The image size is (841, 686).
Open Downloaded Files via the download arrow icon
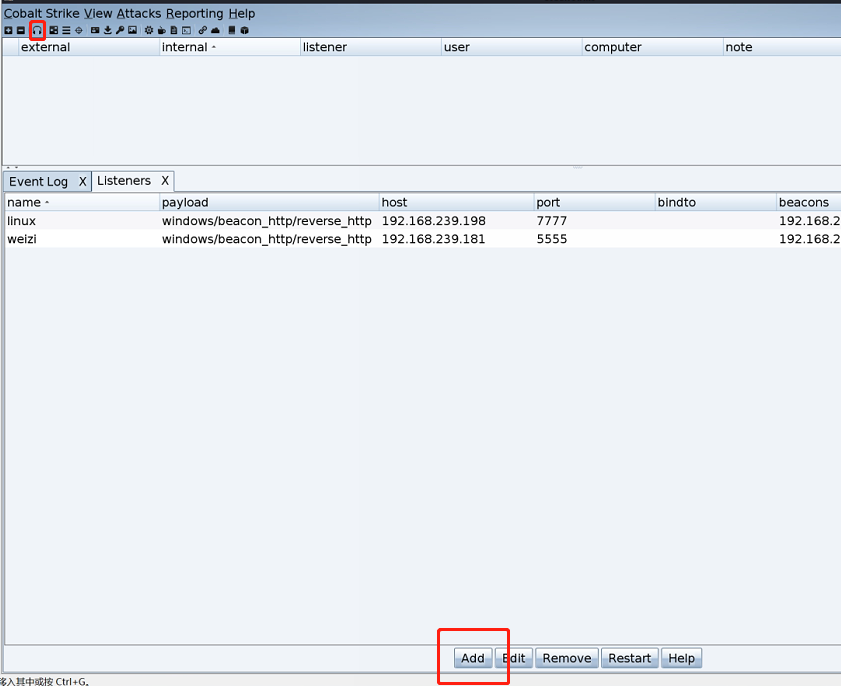click(108, 30)
